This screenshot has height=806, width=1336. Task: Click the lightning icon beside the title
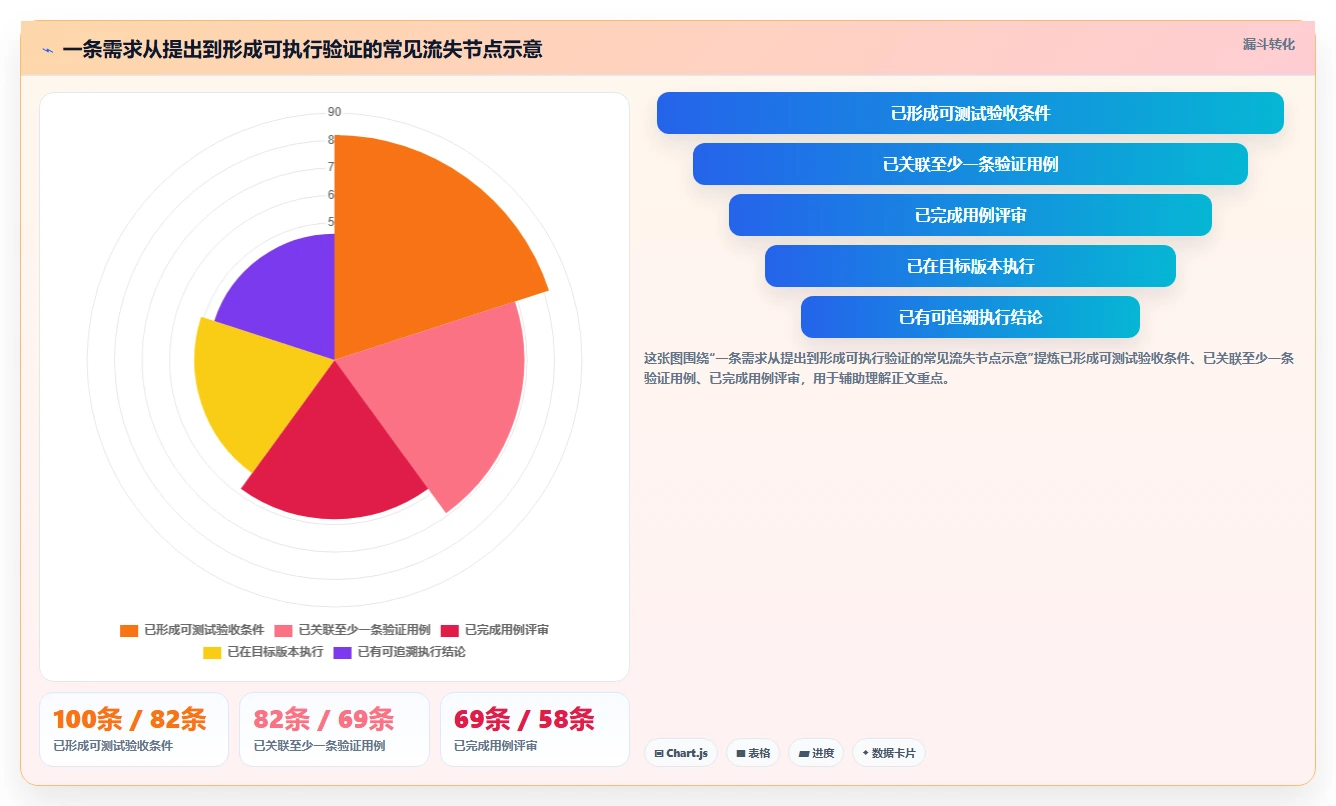pos(48,50)
